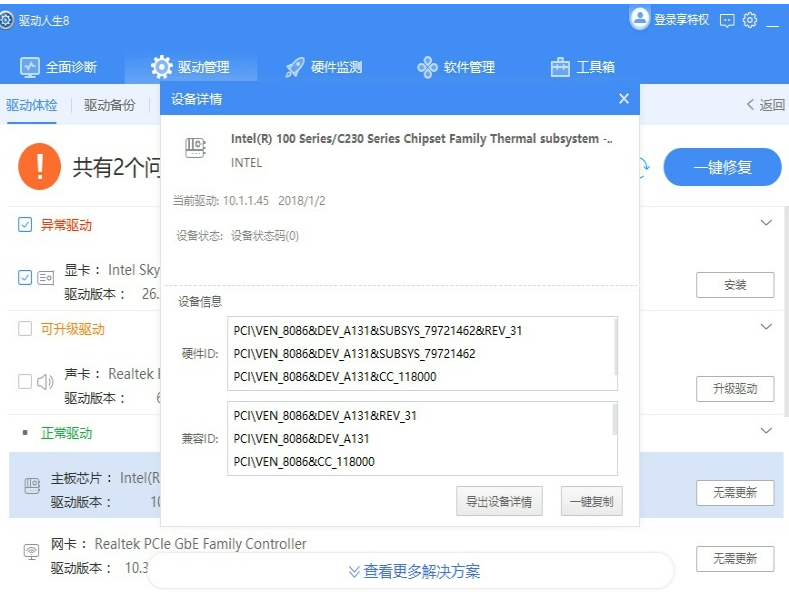Image resolution: width=789 pixels, height=602 pixels.
Task: Click 无需更新 in 网卡 row
Action: 735,558
